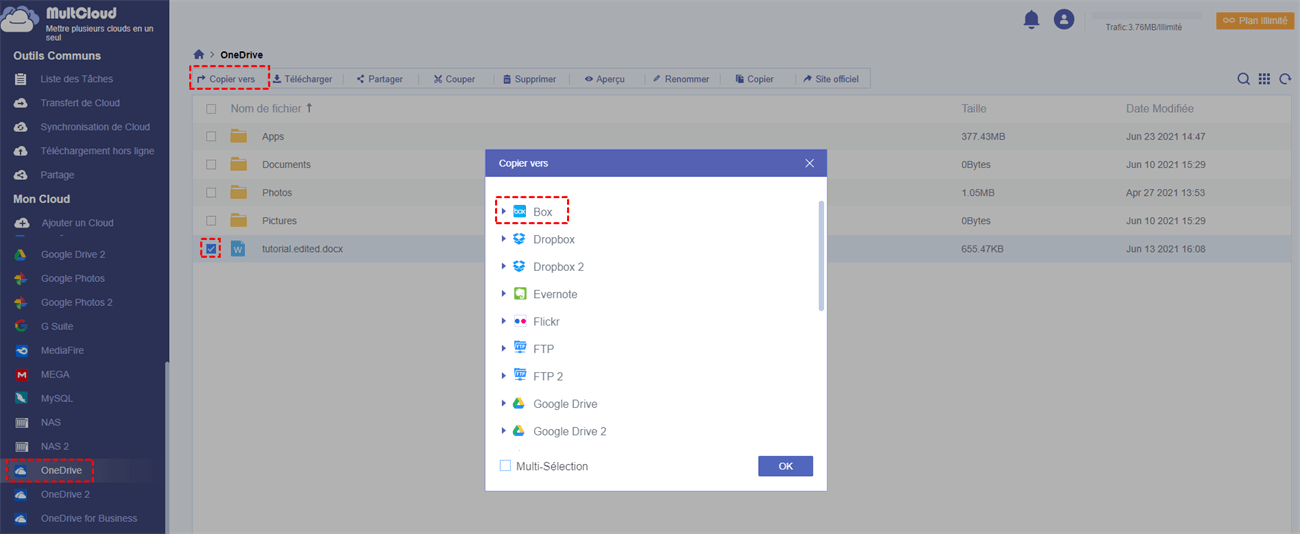Click the dialog cloud list scrollbar
The image size is (1300, 534).
click(x=821, y=255)
